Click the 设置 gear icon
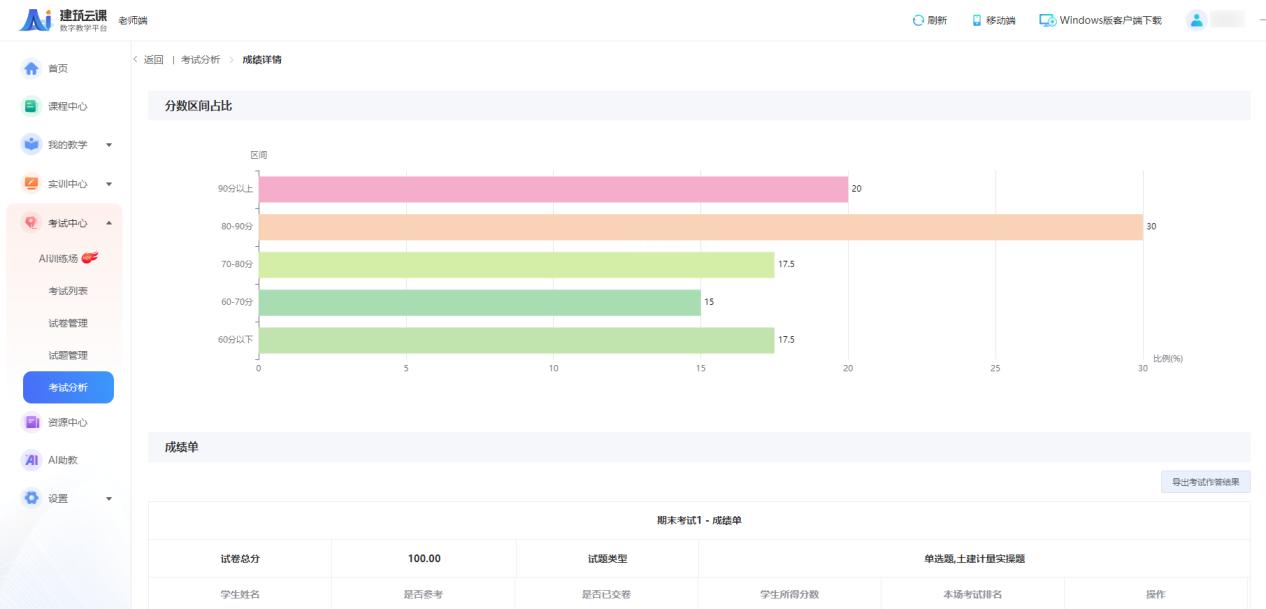The width and height of the screenshot is (1266, 609). pos(30,498)
